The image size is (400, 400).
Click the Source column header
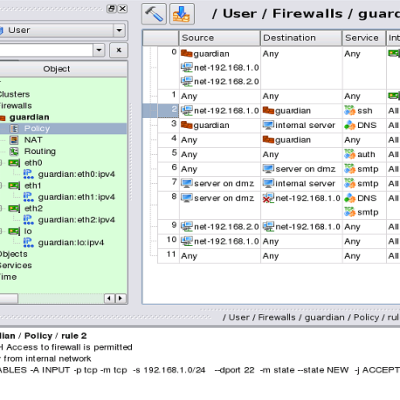coord(220,38)
